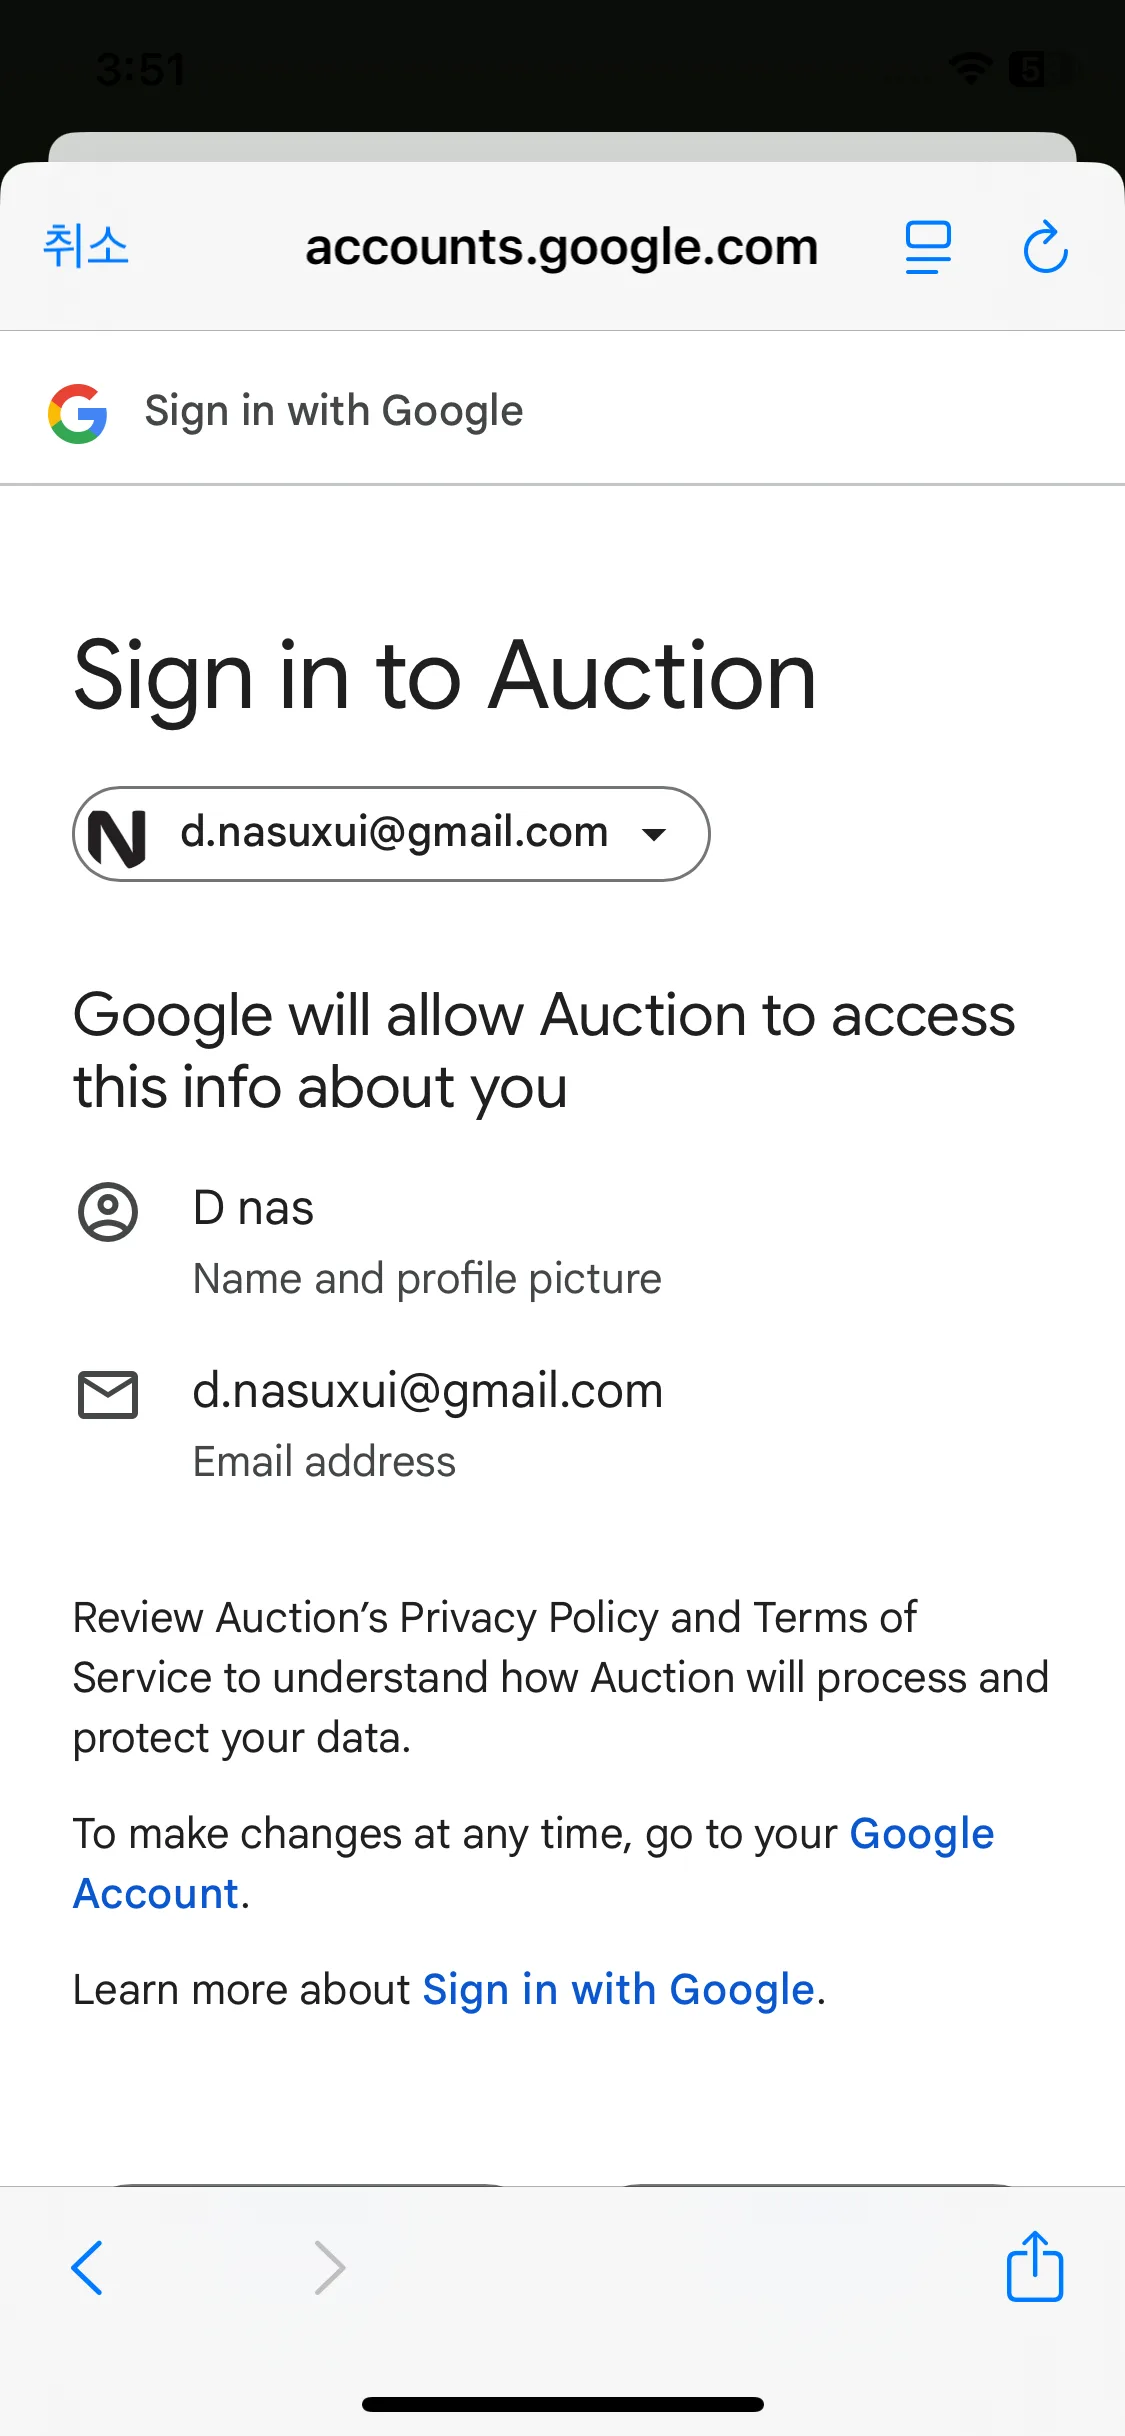
Task: Tap the N account avatar icon
Action: [x=118, y=836]
